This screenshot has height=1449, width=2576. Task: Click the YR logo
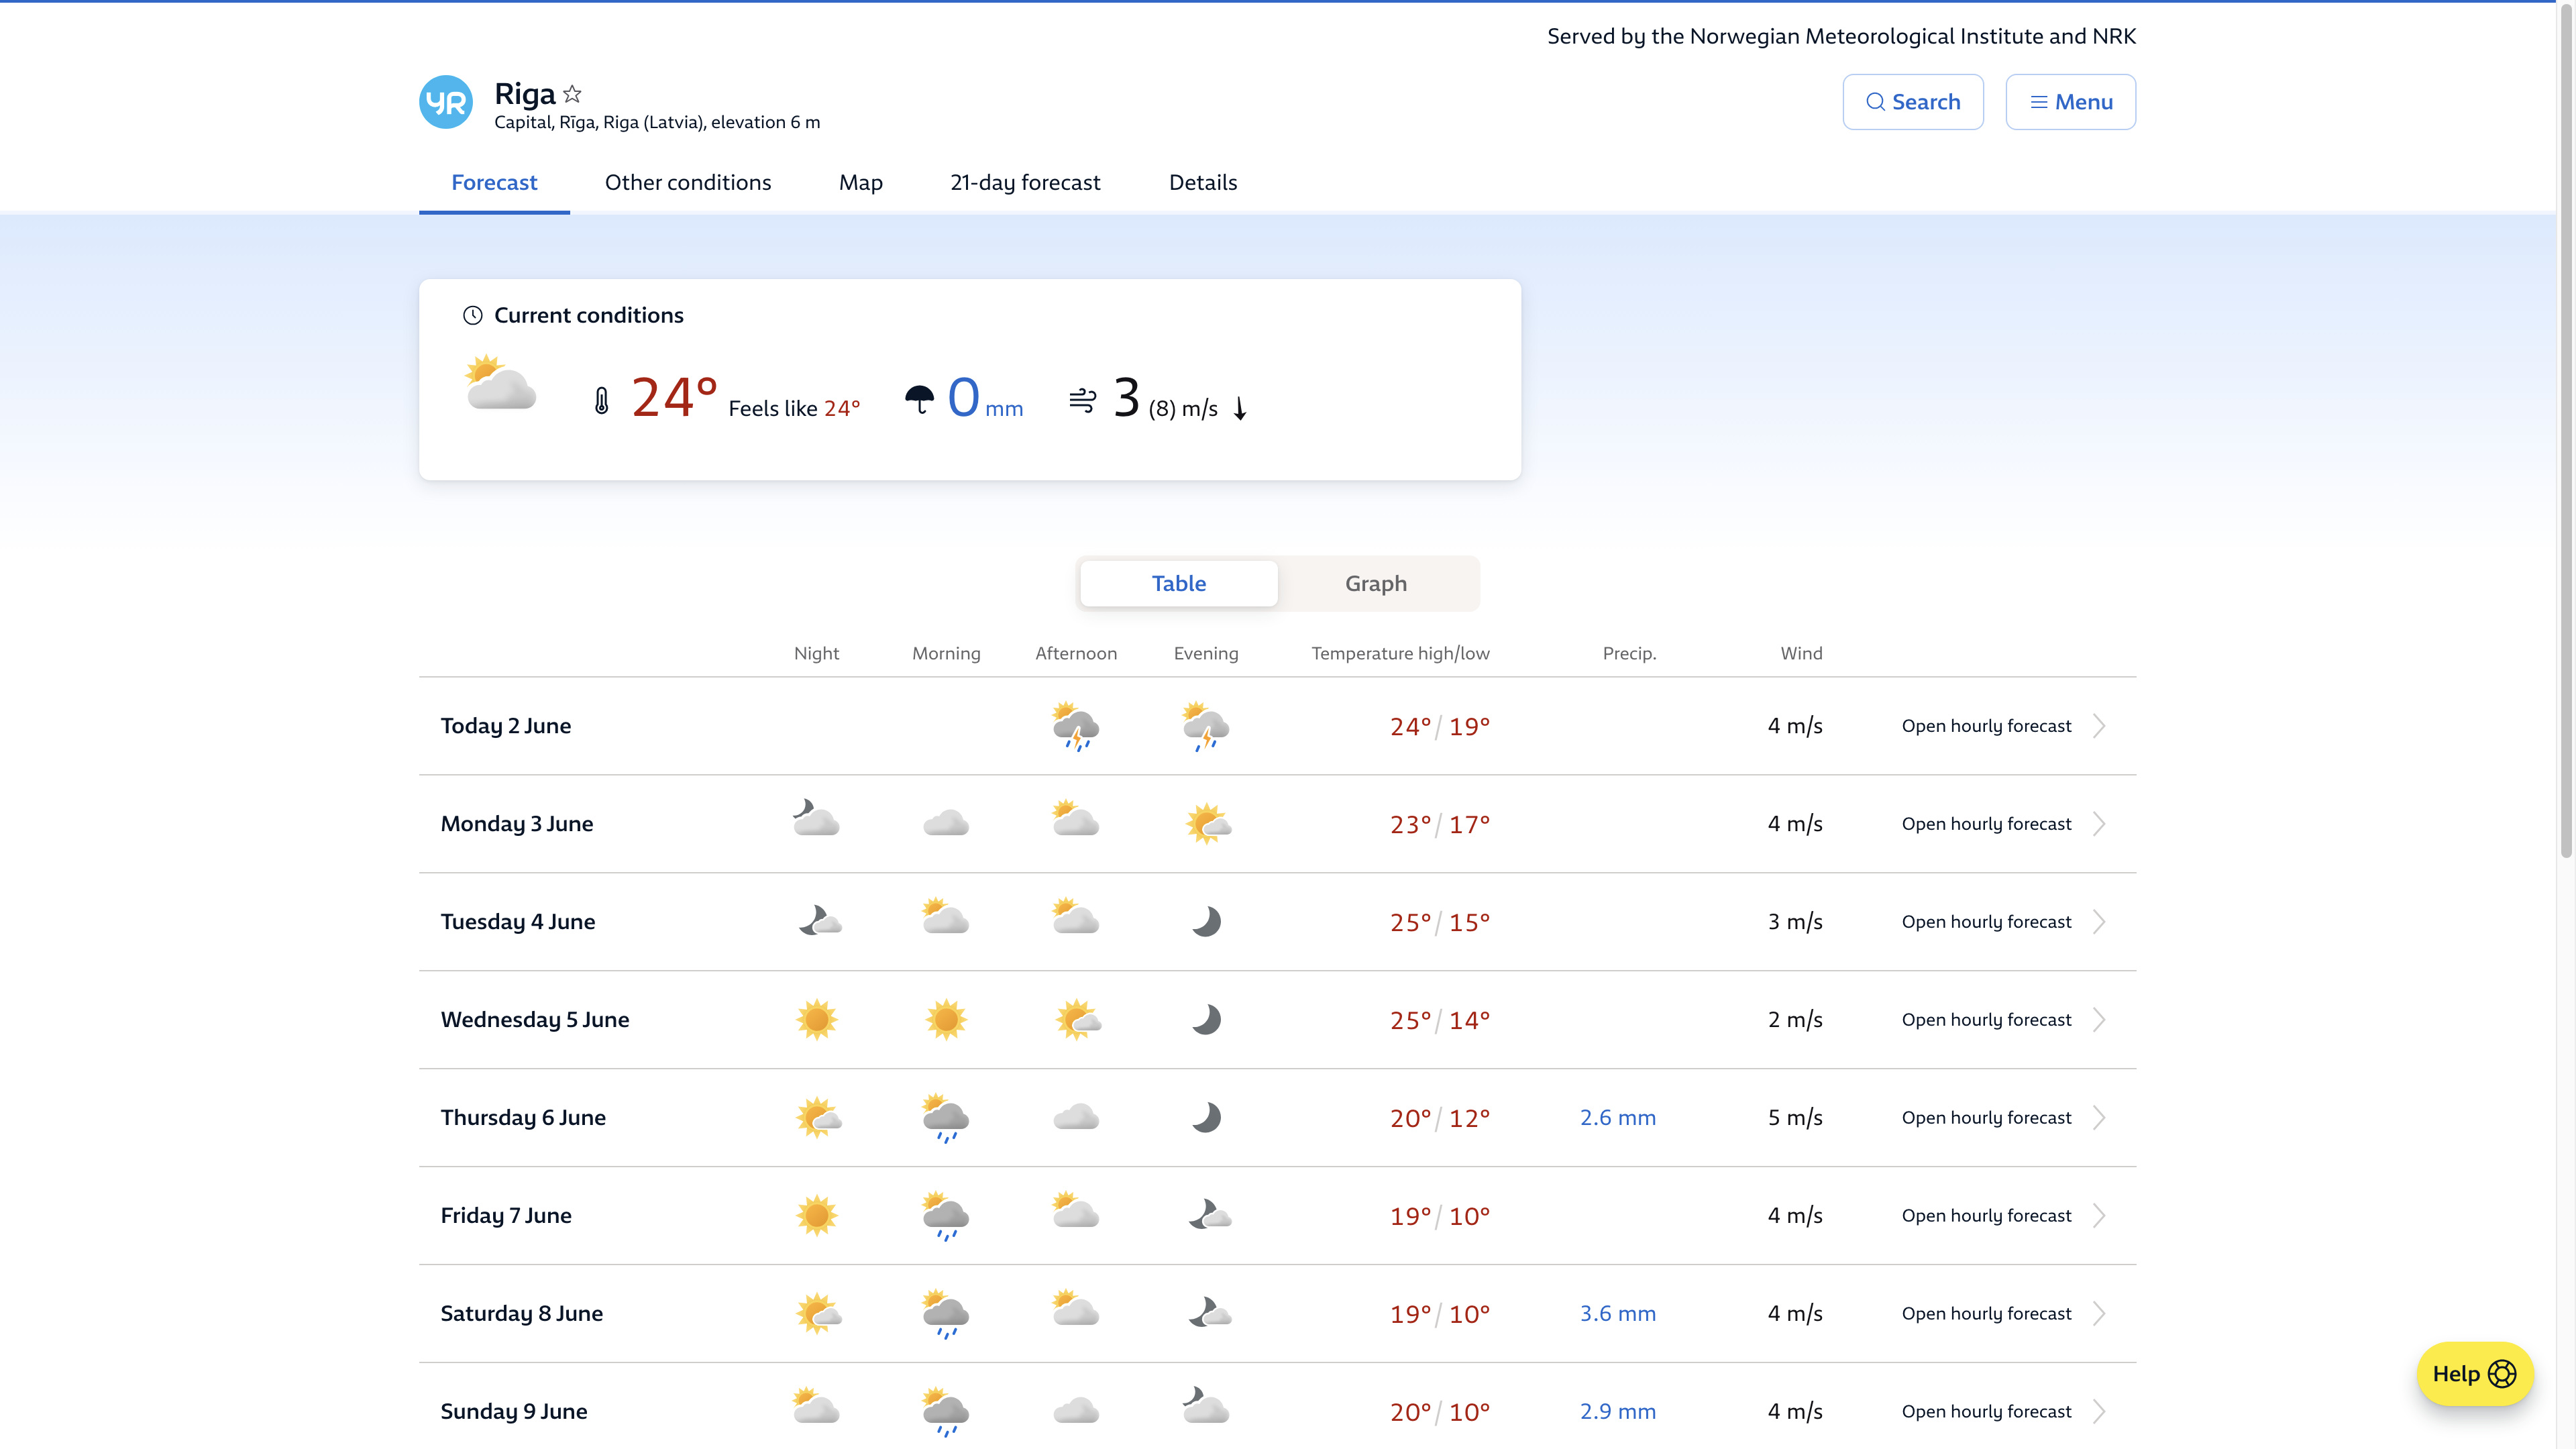tap(446, 101)
